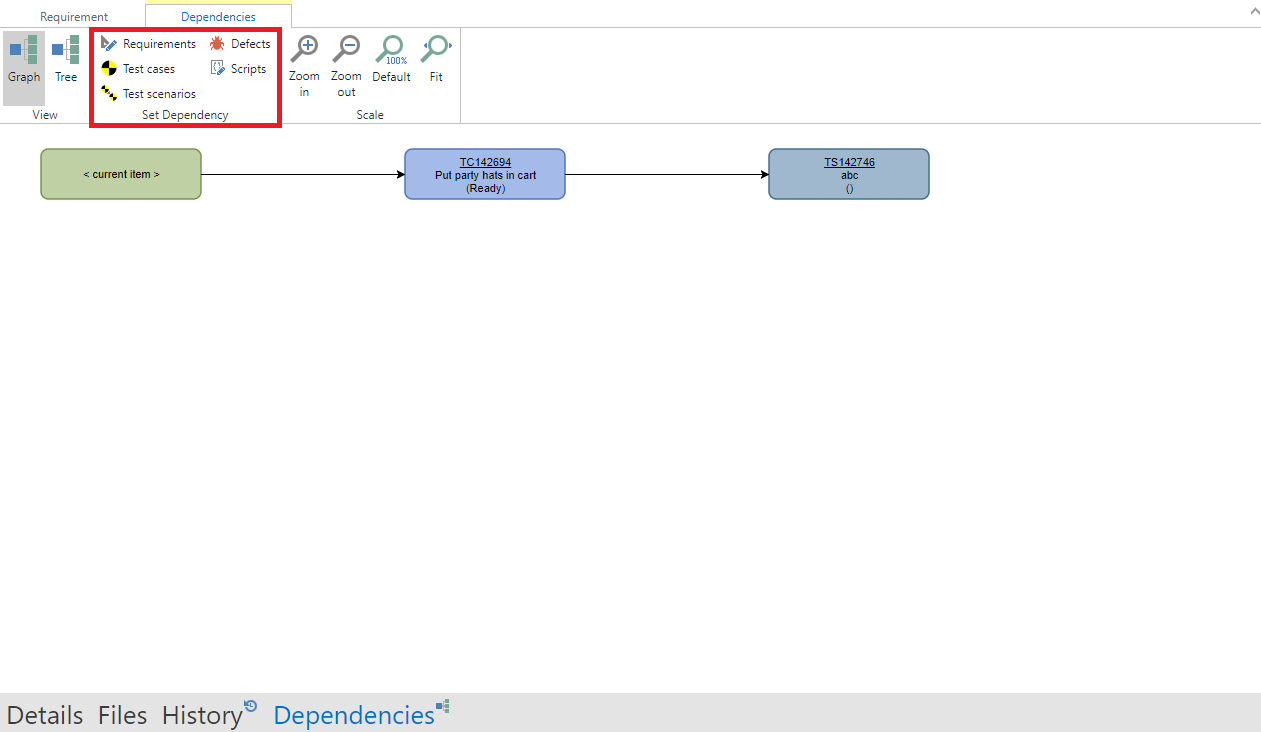Set dependency on Defects
Screen dimensions: 1261x732
click(x=240, y=44)
